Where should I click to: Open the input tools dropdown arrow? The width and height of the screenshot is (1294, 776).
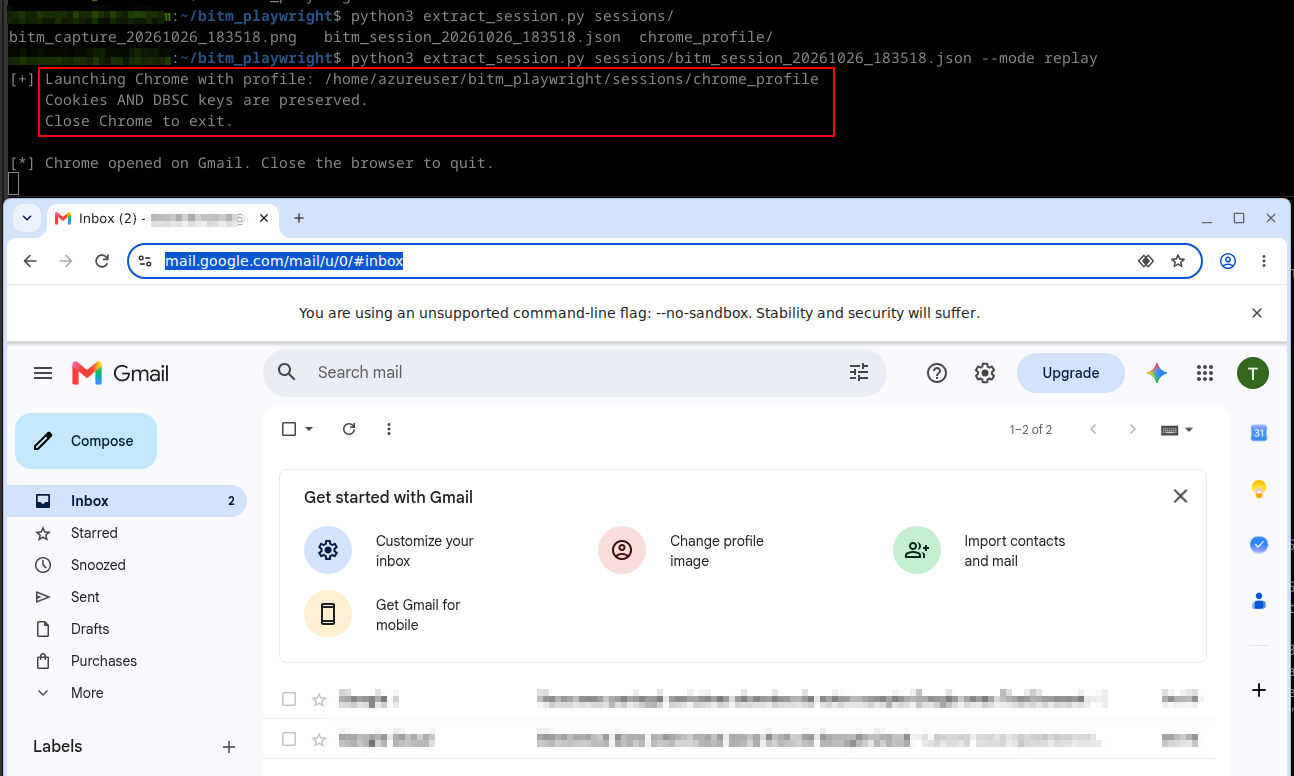(1189, 430)
